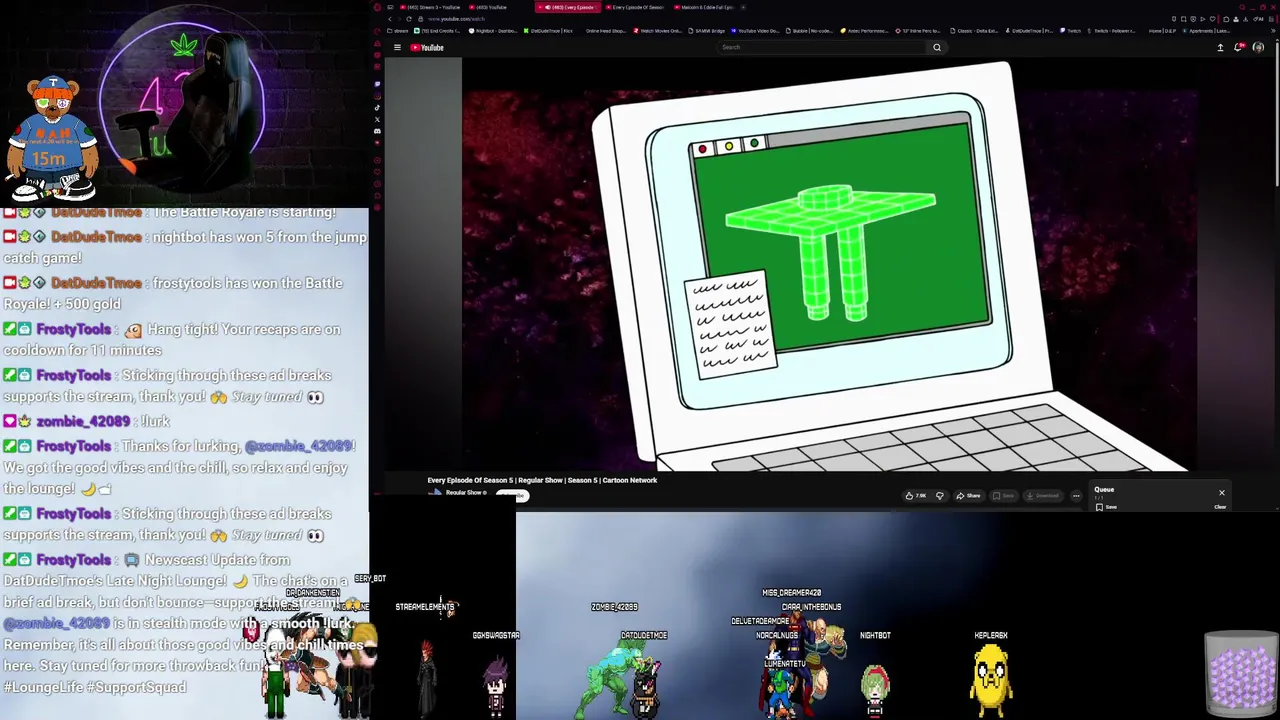The image size is (1280, 720).
Task: Open the YouTube notifications bell
Action: (x=1239, y=47)
